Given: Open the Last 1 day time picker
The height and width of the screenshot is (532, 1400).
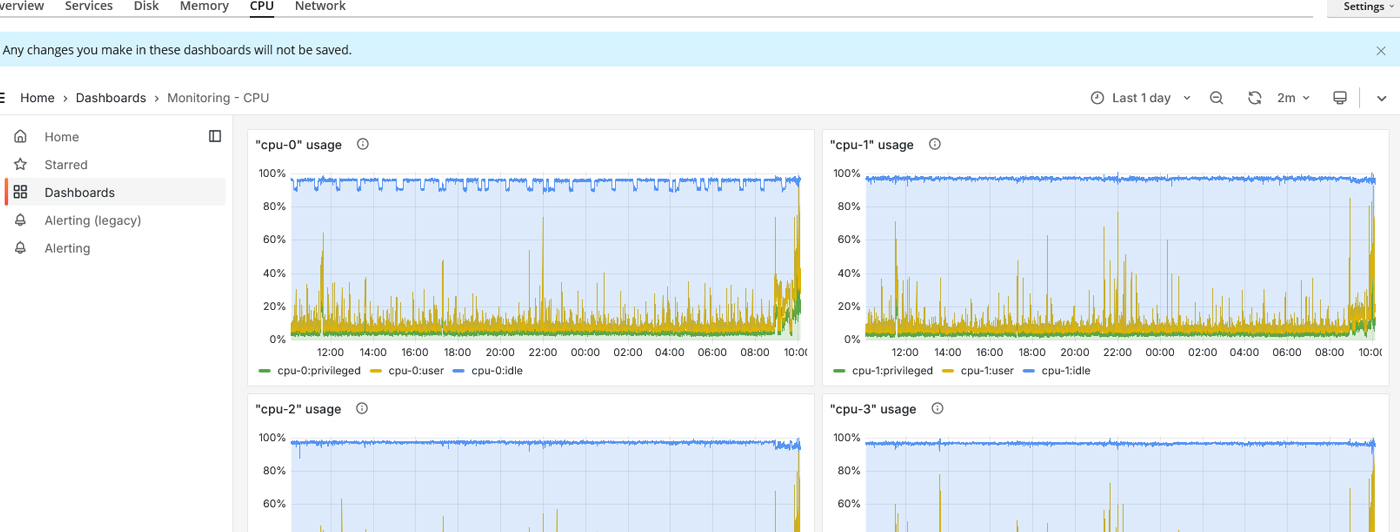Looking at the screenshot, I should pyautogui.click(x=1141, y=98).
